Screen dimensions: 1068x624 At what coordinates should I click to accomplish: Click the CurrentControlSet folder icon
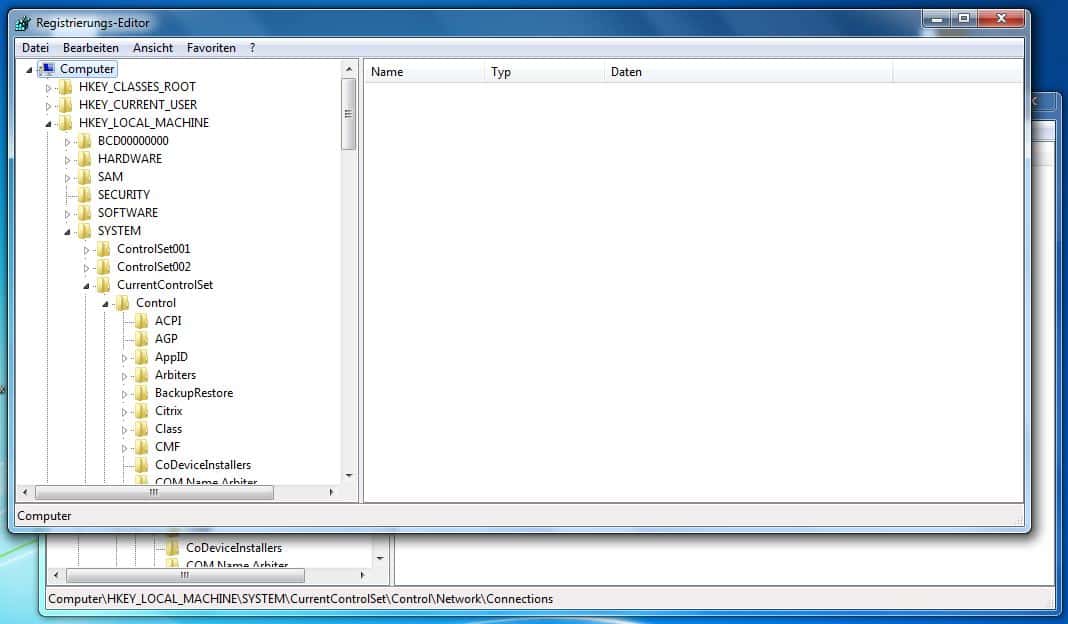click(104, 285)
